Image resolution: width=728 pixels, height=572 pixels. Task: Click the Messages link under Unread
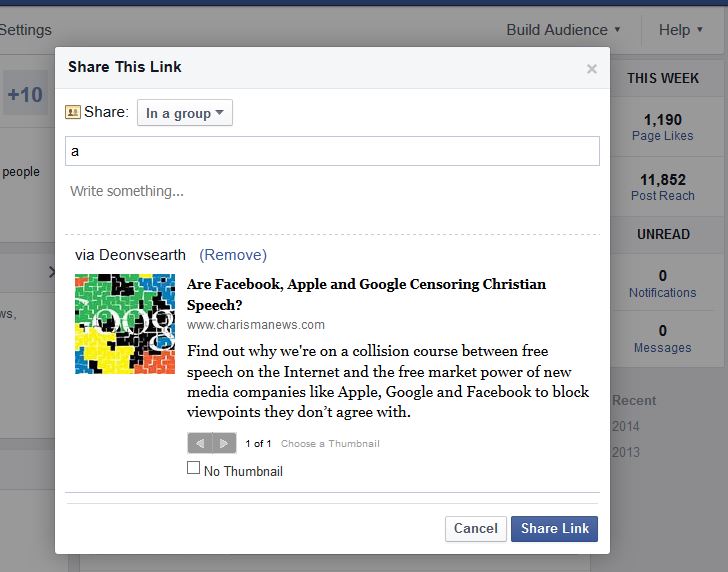point(663,348)
